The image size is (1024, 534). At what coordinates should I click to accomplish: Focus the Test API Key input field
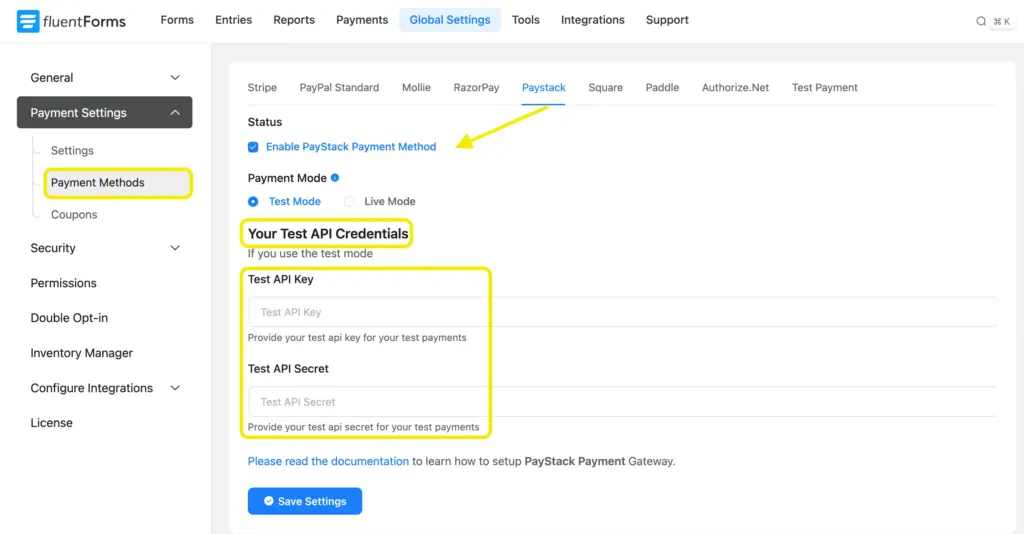point(623,312)
